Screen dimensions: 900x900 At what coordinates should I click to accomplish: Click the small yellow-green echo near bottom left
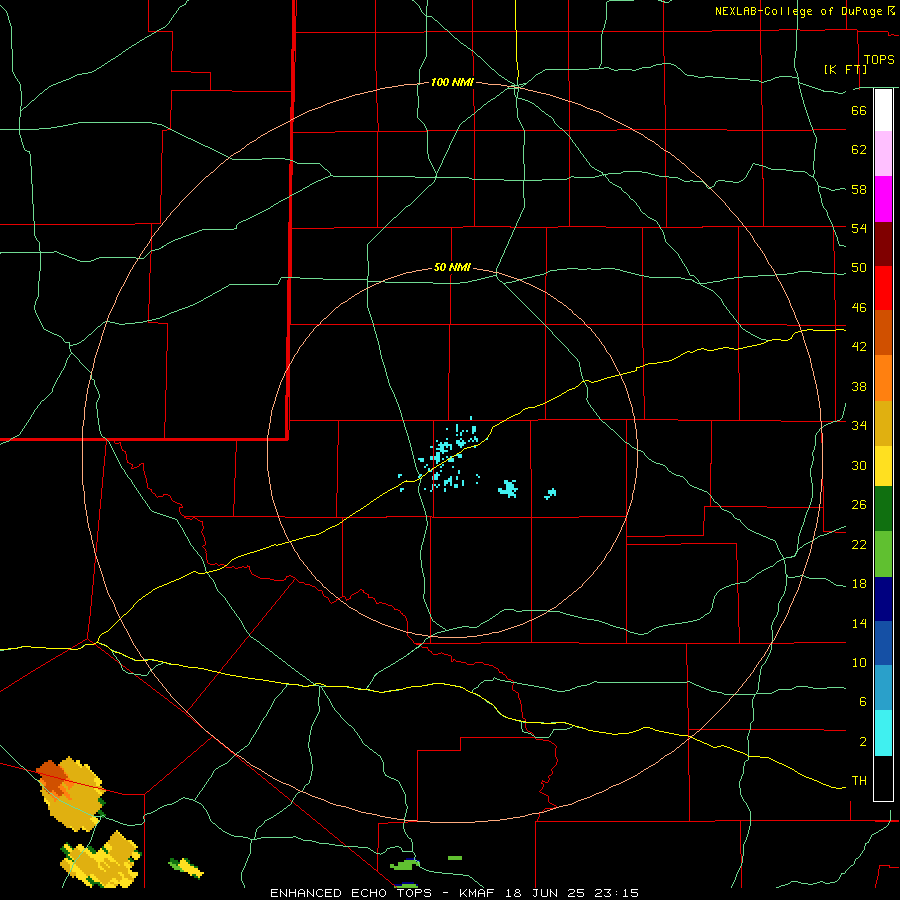tap(186, 867)
